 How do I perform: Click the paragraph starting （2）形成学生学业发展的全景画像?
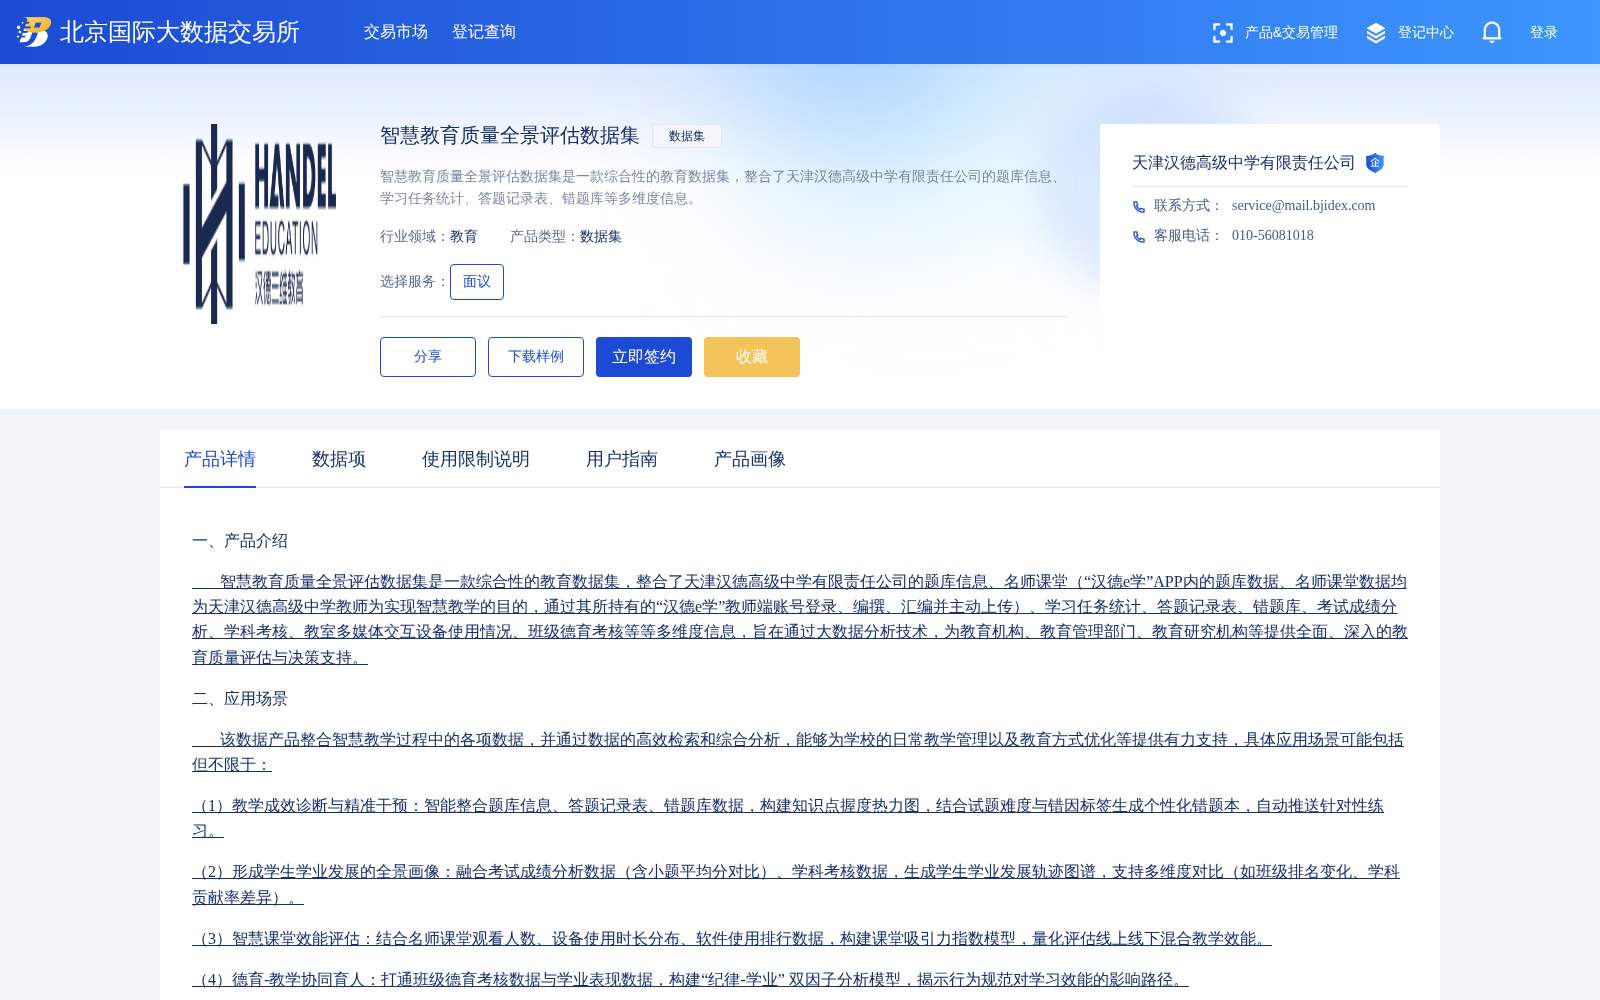click(x=796, y=885)
